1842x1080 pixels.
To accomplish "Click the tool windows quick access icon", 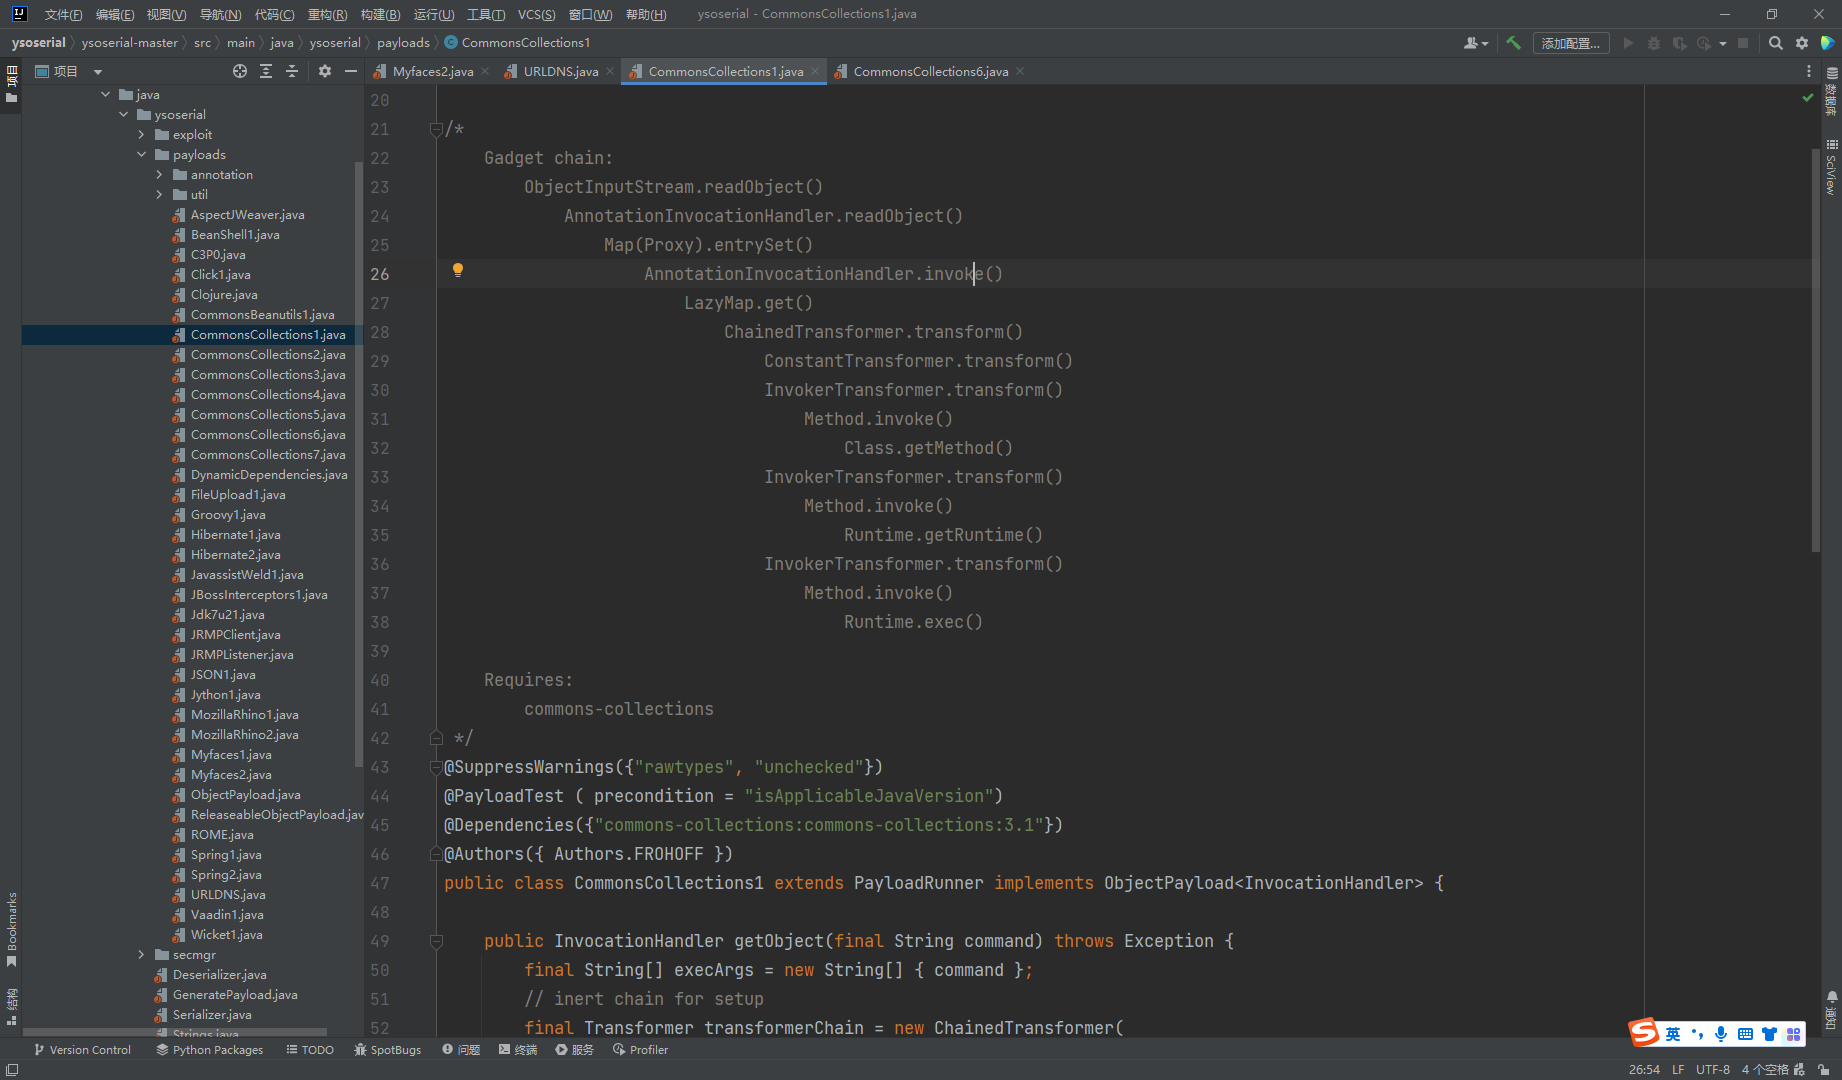I will (12, 1070).
